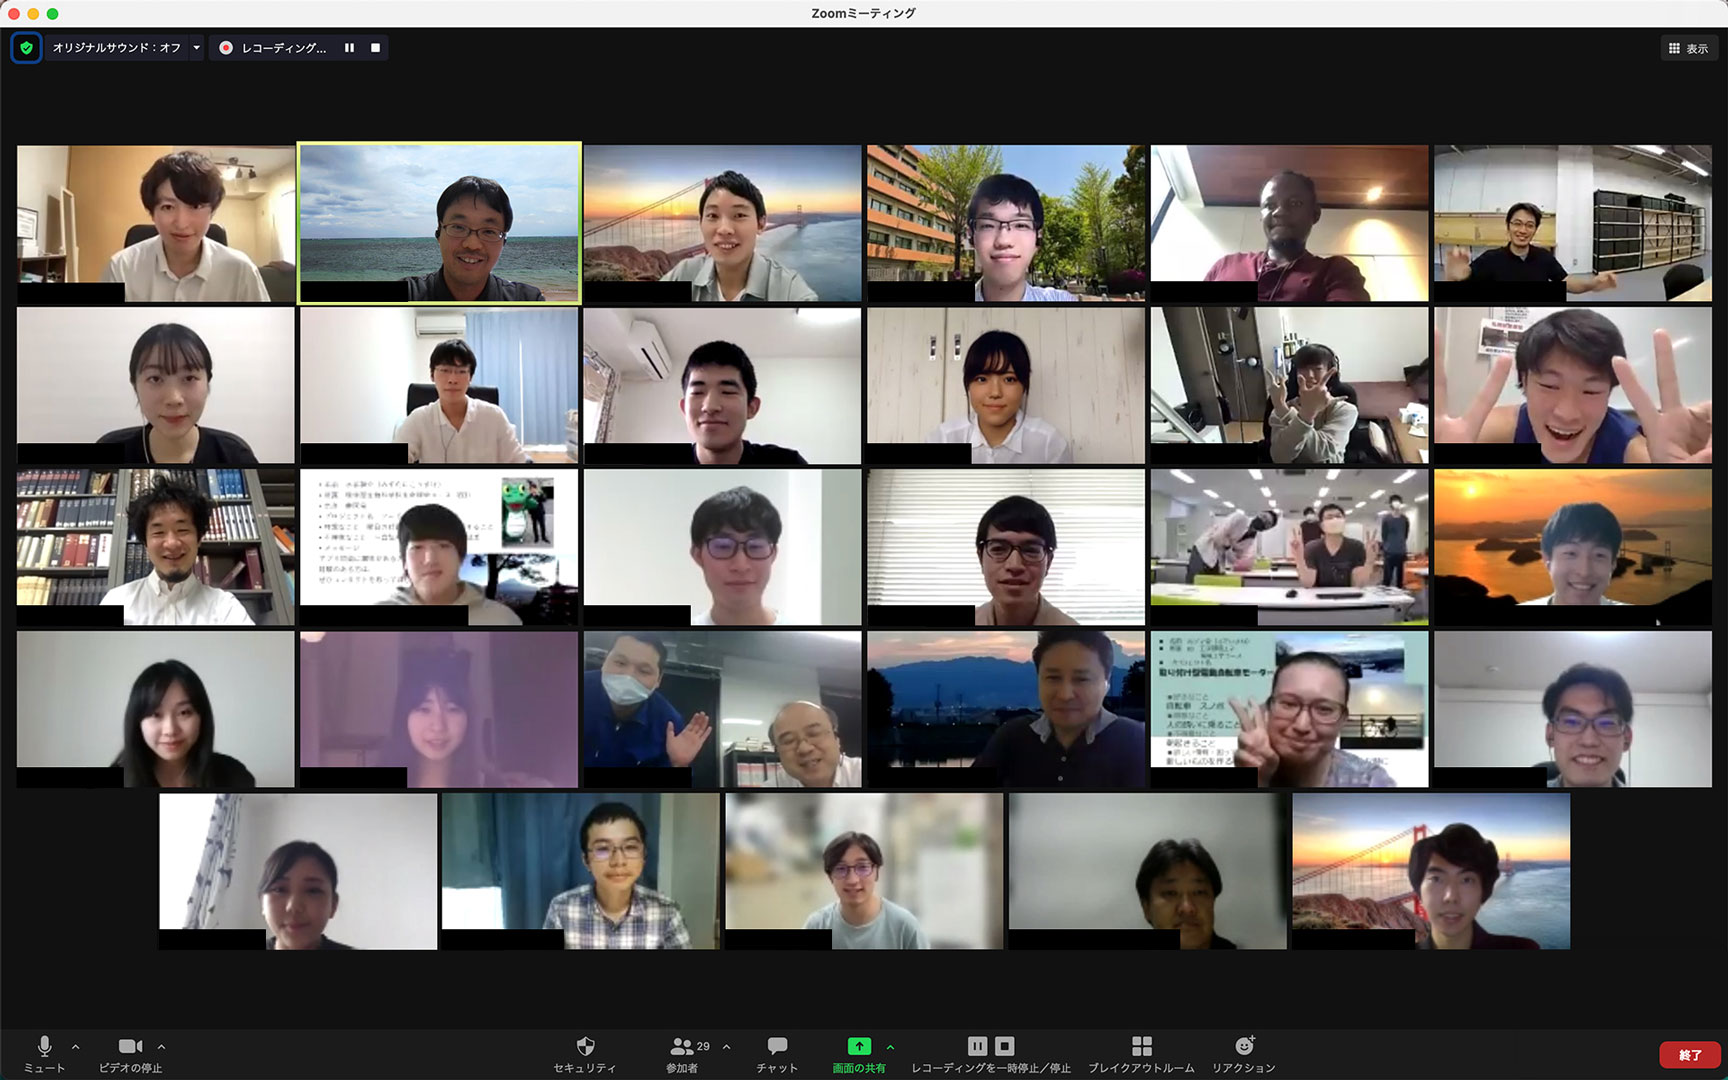Toggle オリジナルサウンド original sound setting
The height and width of the screenshot is (1080, 1728).
(x=116, y=48)
